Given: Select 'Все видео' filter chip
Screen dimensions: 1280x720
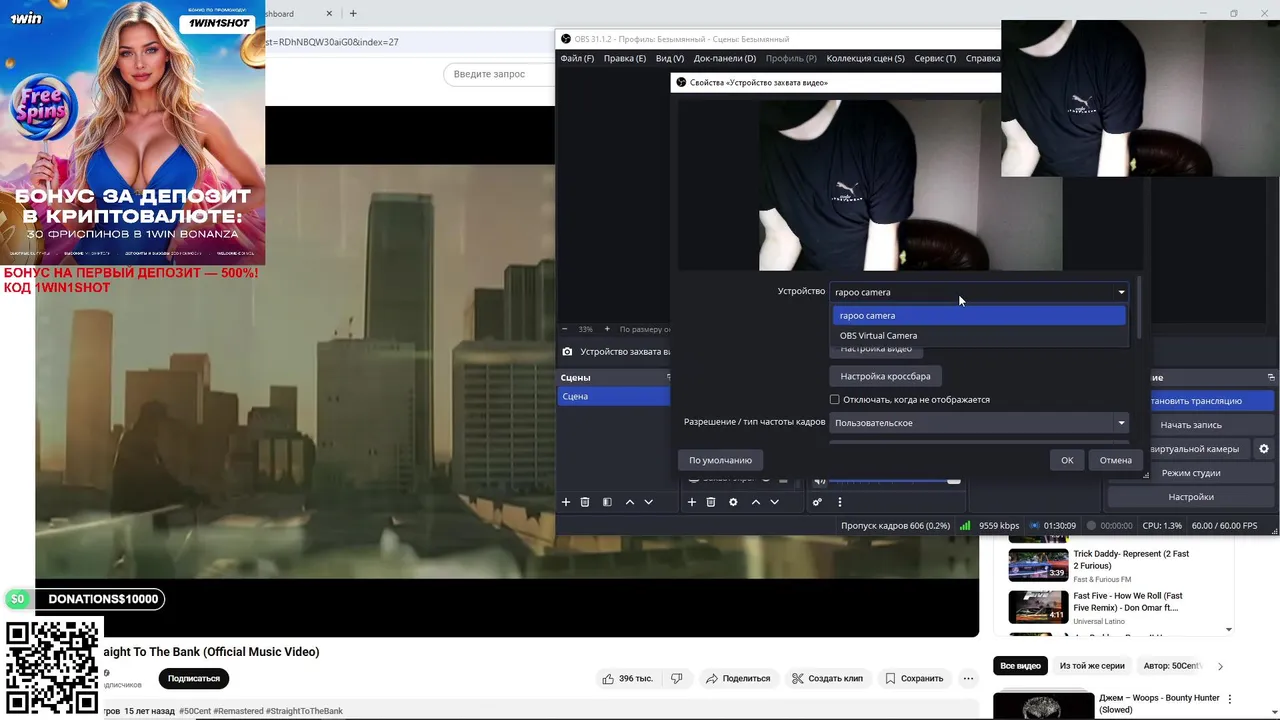Looking at the screenshot, I should pyautogui.click(x=1020, y=666).
